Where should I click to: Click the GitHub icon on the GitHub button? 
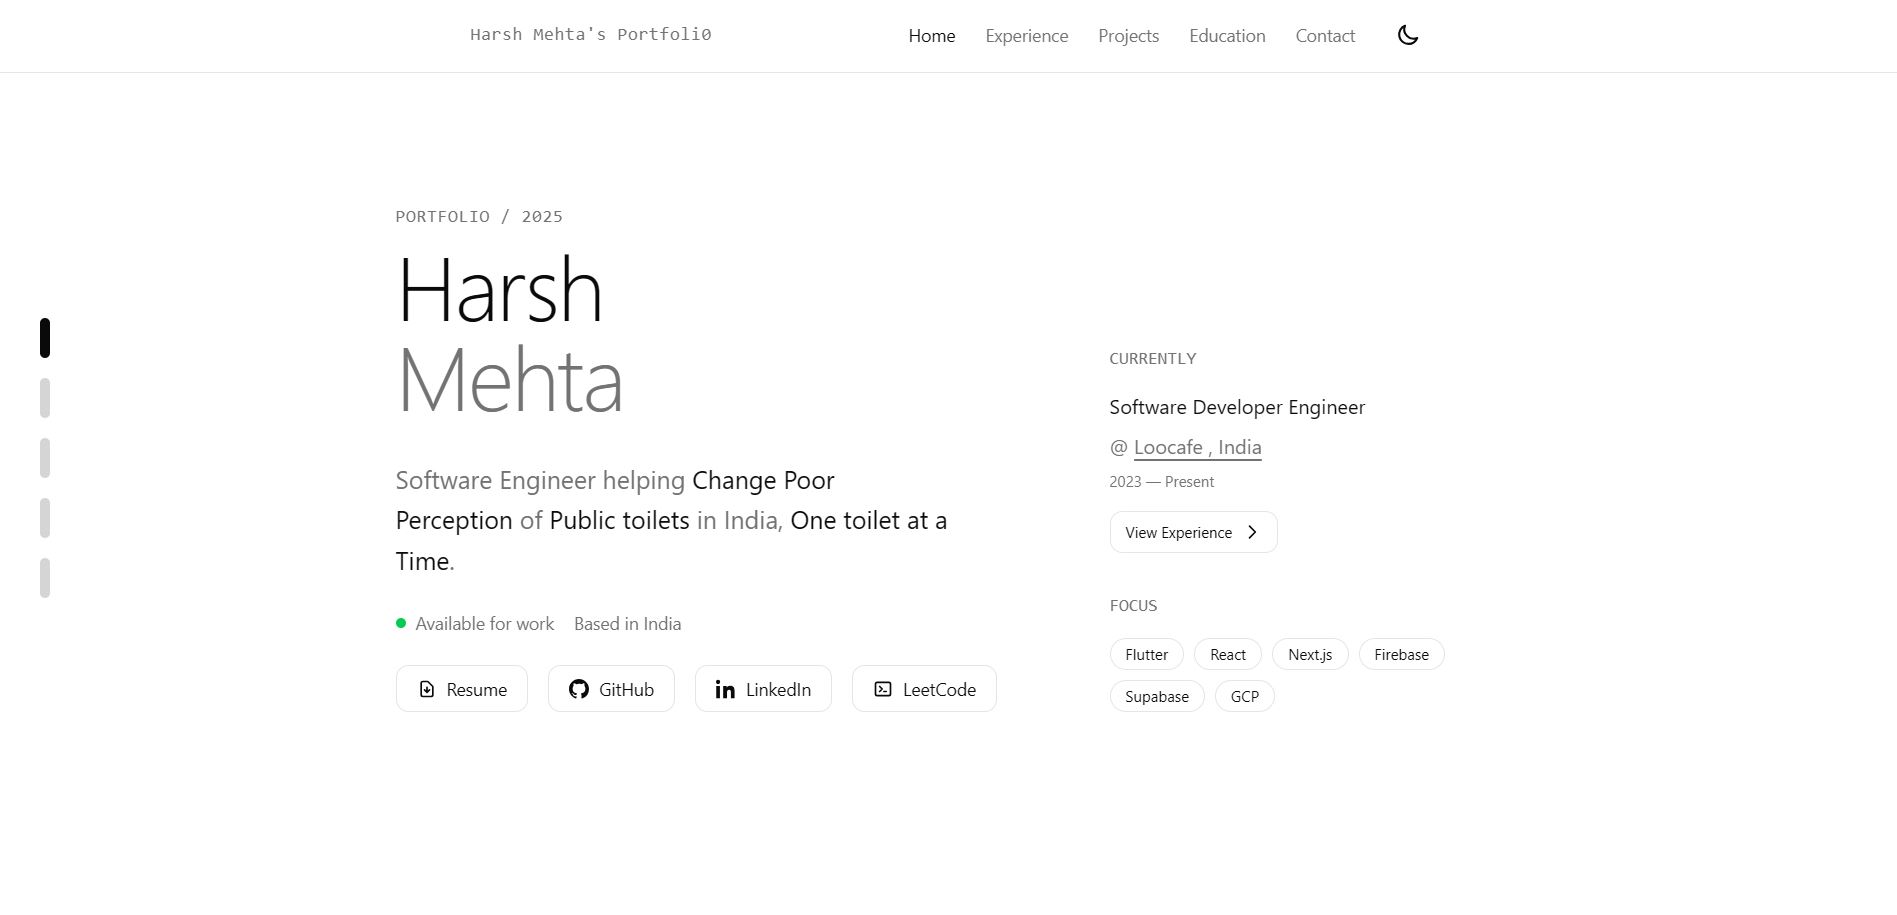tap(578, 689)
